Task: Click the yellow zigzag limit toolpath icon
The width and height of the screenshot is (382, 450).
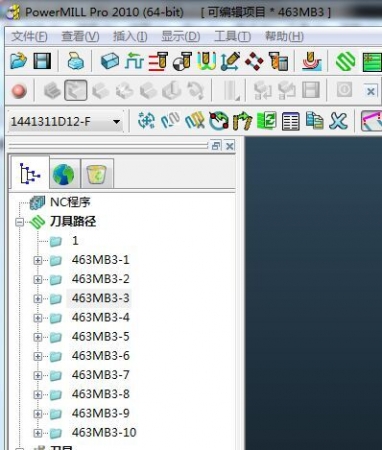Action: (x=194, y=121)
